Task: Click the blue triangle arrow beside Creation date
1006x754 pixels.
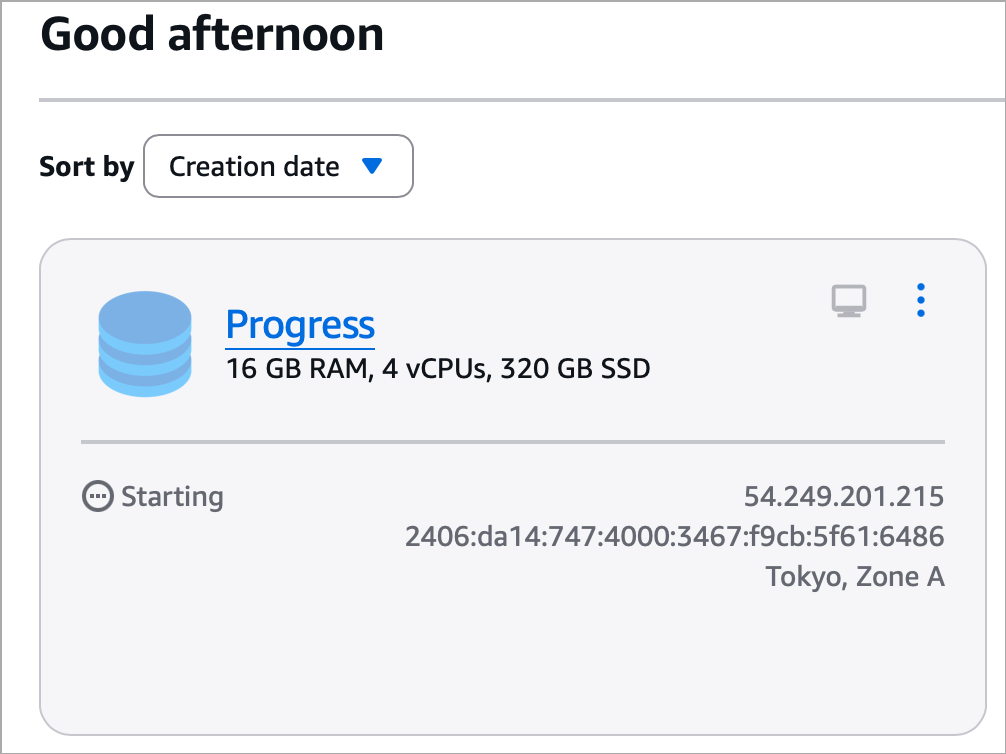Action: tap(372, 166)
